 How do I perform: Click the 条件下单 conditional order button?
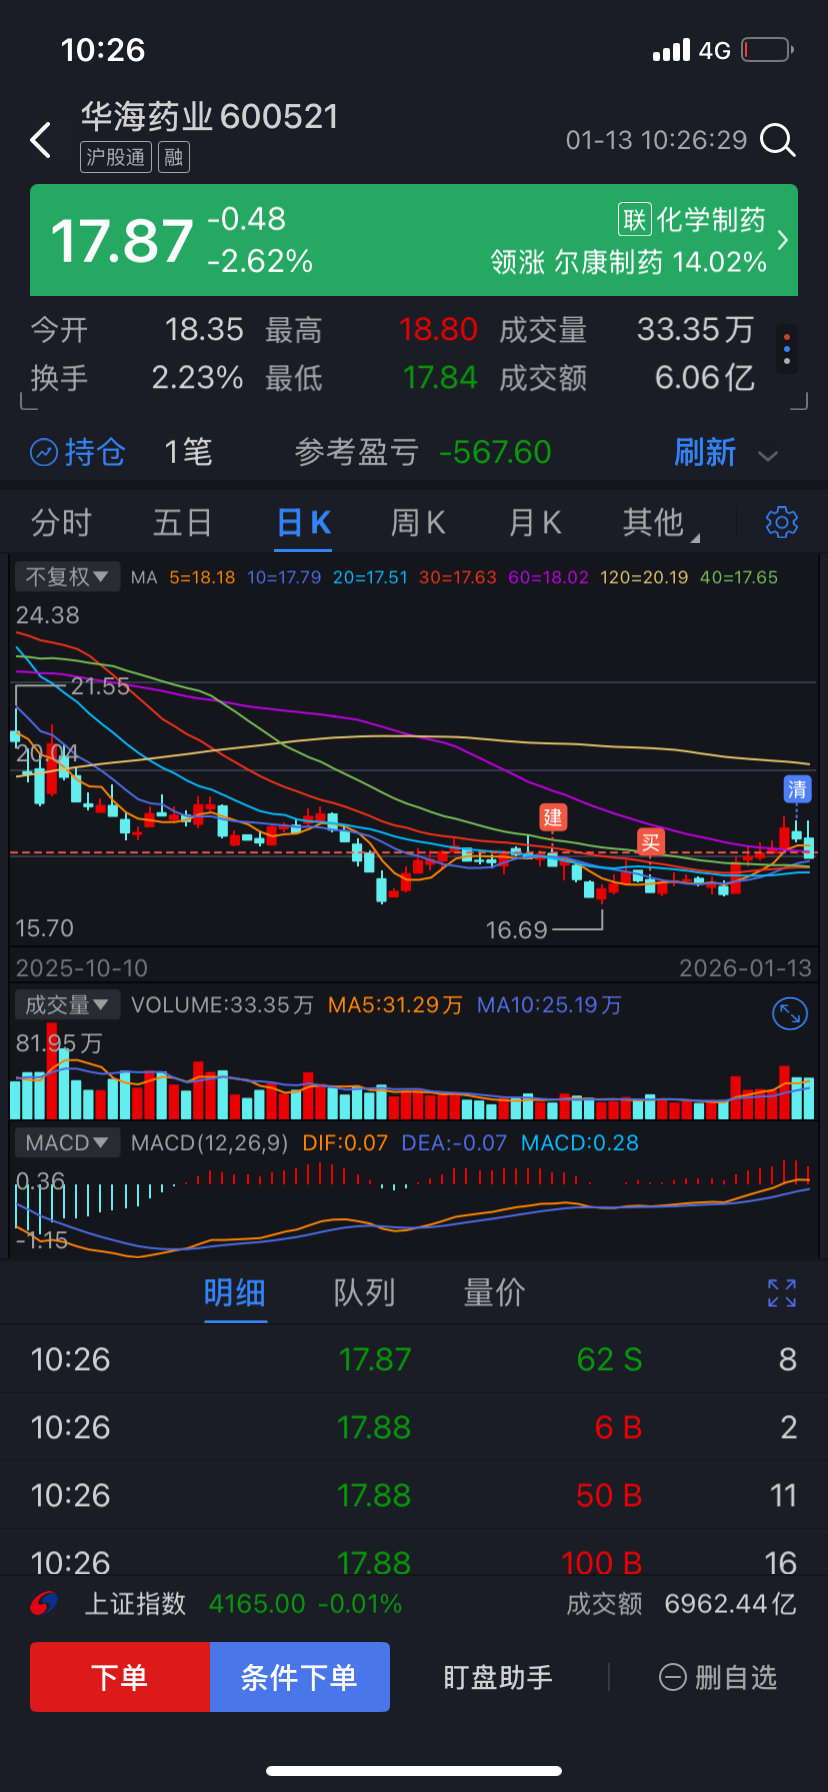(299, 1677)
